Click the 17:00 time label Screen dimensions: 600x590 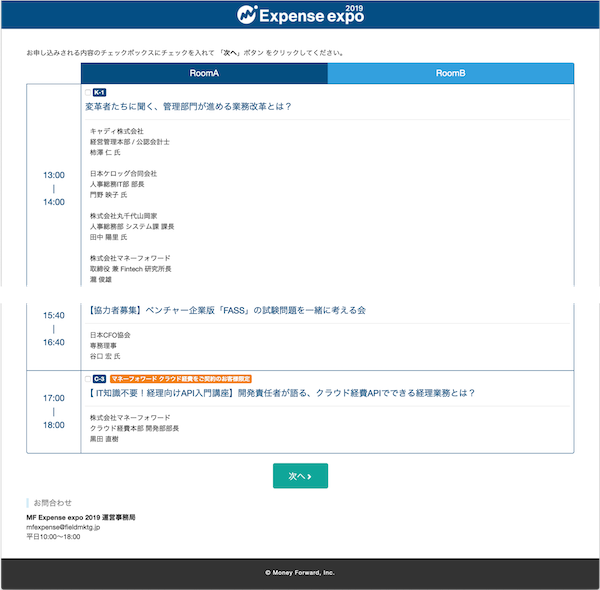tap(54, 398)
